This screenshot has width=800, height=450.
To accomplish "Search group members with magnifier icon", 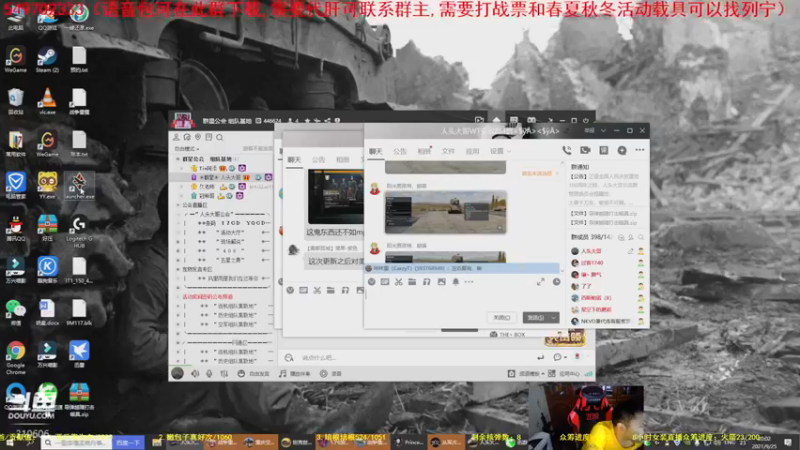I will (x=641, y=237).
